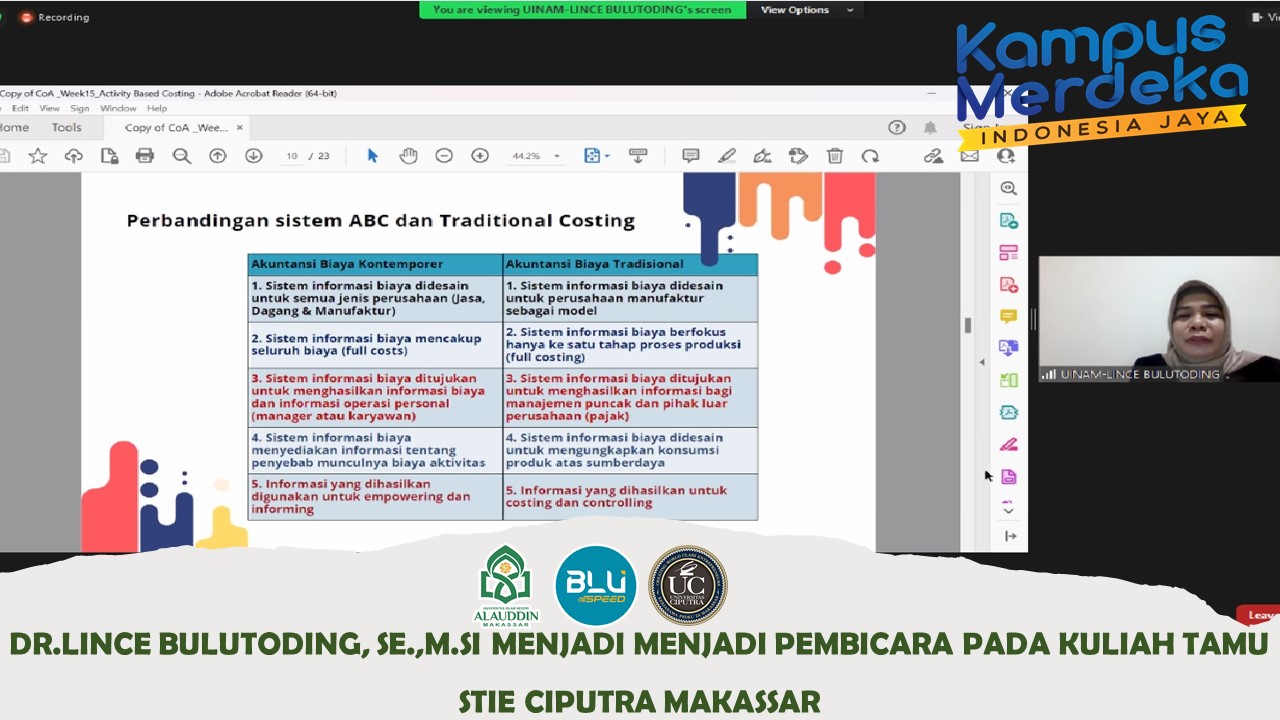Switch to the Tools tab

tap(66, 127)
